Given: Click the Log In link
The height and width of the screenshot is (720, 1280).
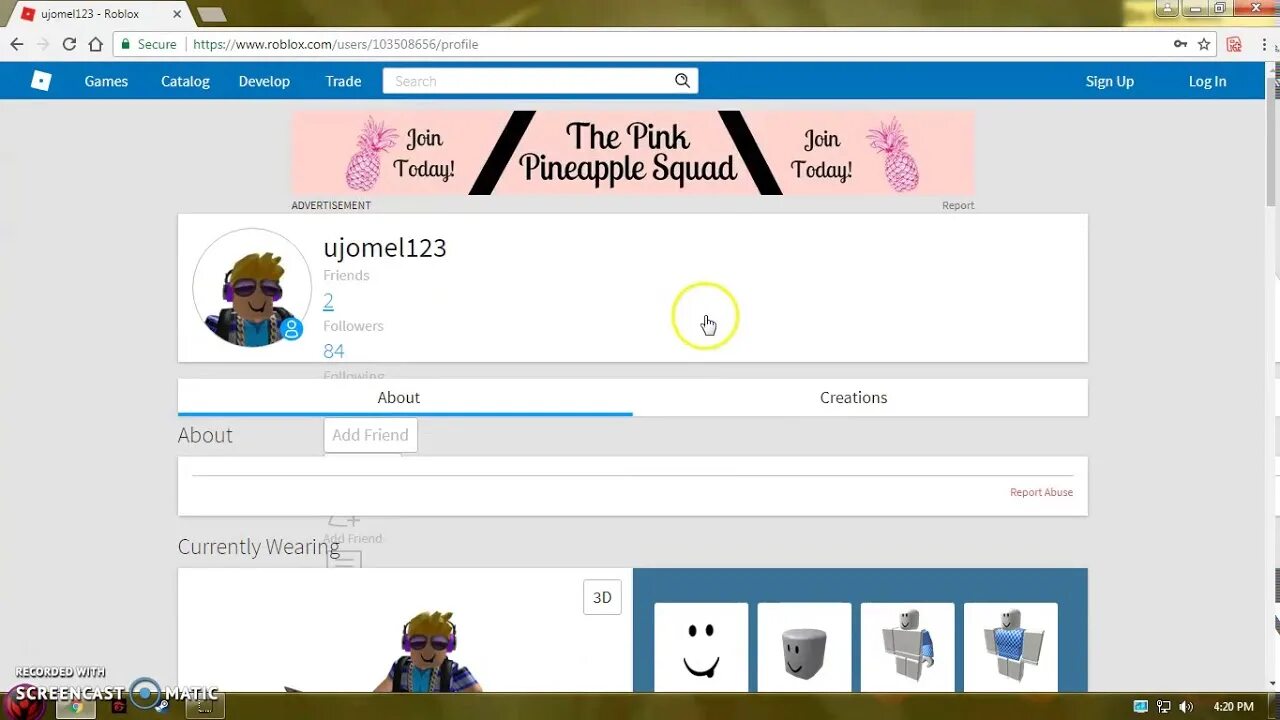Looking at the screenshot, I should [x=1207, y=81].
